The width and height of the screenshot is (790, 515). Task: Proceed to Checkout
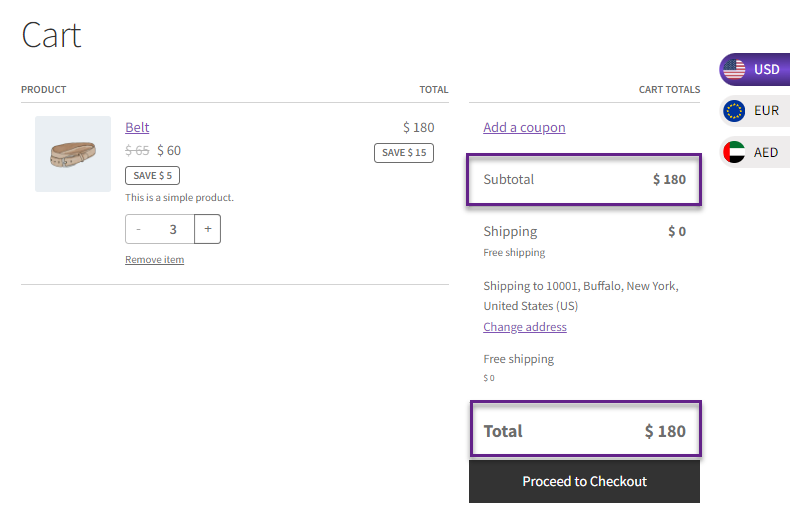(x=584, y=481)
